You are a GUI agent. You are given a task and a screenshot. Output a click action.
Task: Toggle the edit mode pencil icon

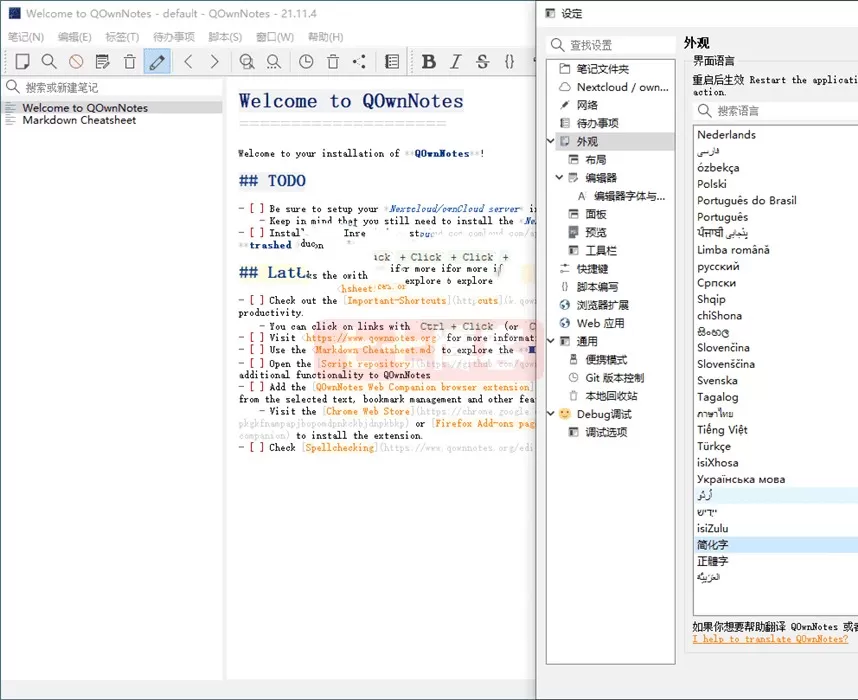pos(157,61)
